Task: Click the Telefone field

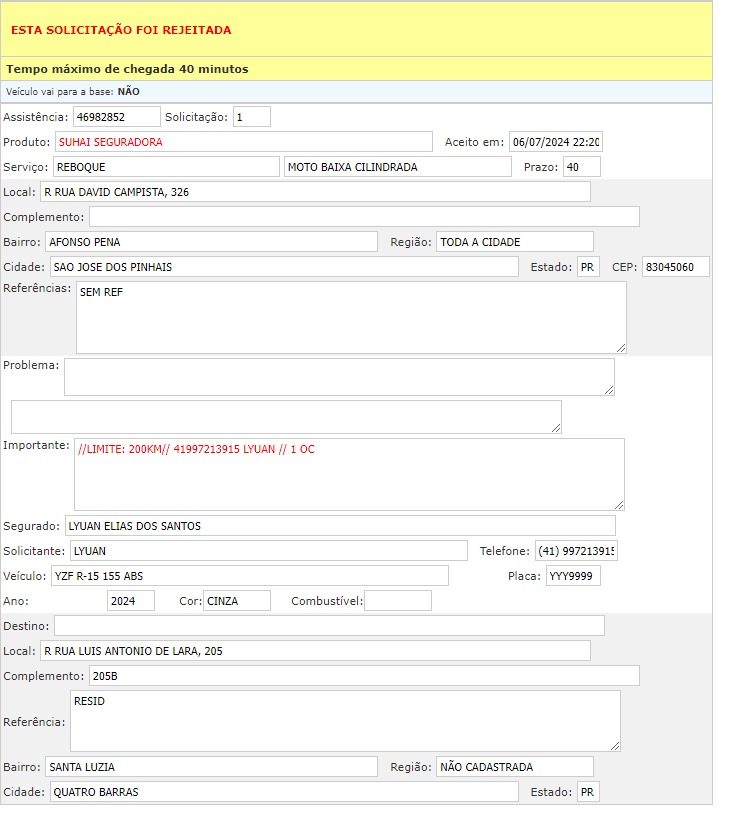Action: click(x=576, y=551)
